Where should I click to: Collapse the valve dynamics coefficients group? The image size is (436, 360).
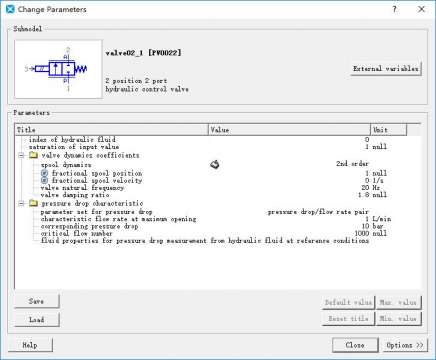(21, 155)
